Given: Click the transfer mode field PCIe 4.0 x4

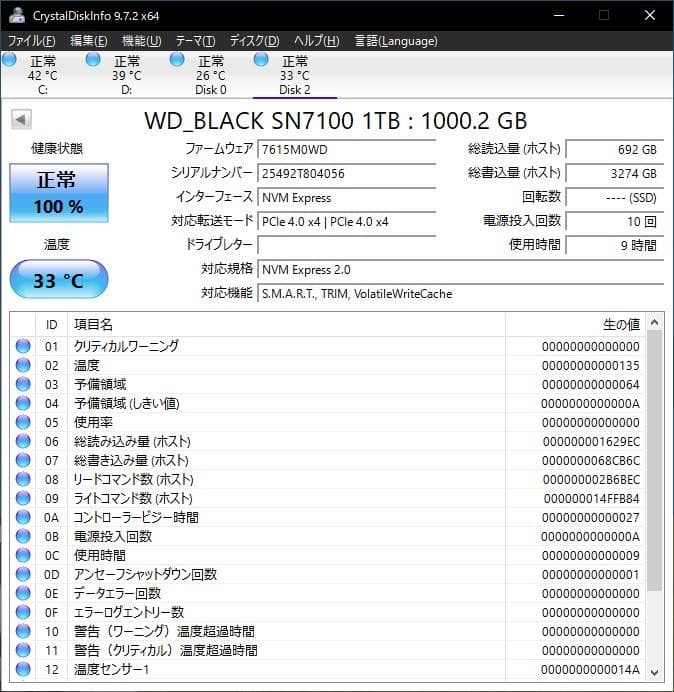Looking at the screenshot, I should click(346, 221).
